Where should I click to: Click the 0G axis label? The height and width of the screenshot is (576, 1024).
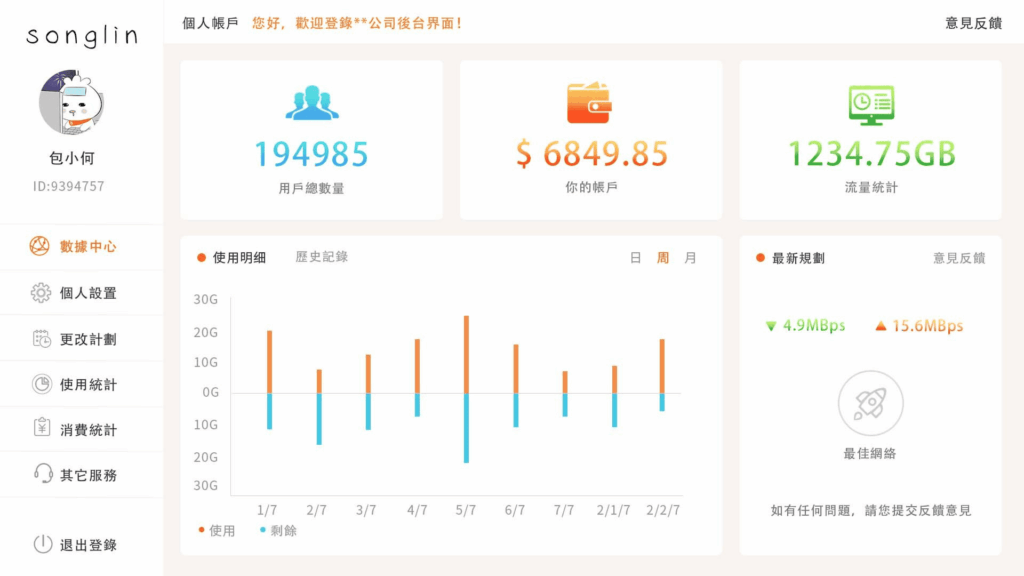210,392
